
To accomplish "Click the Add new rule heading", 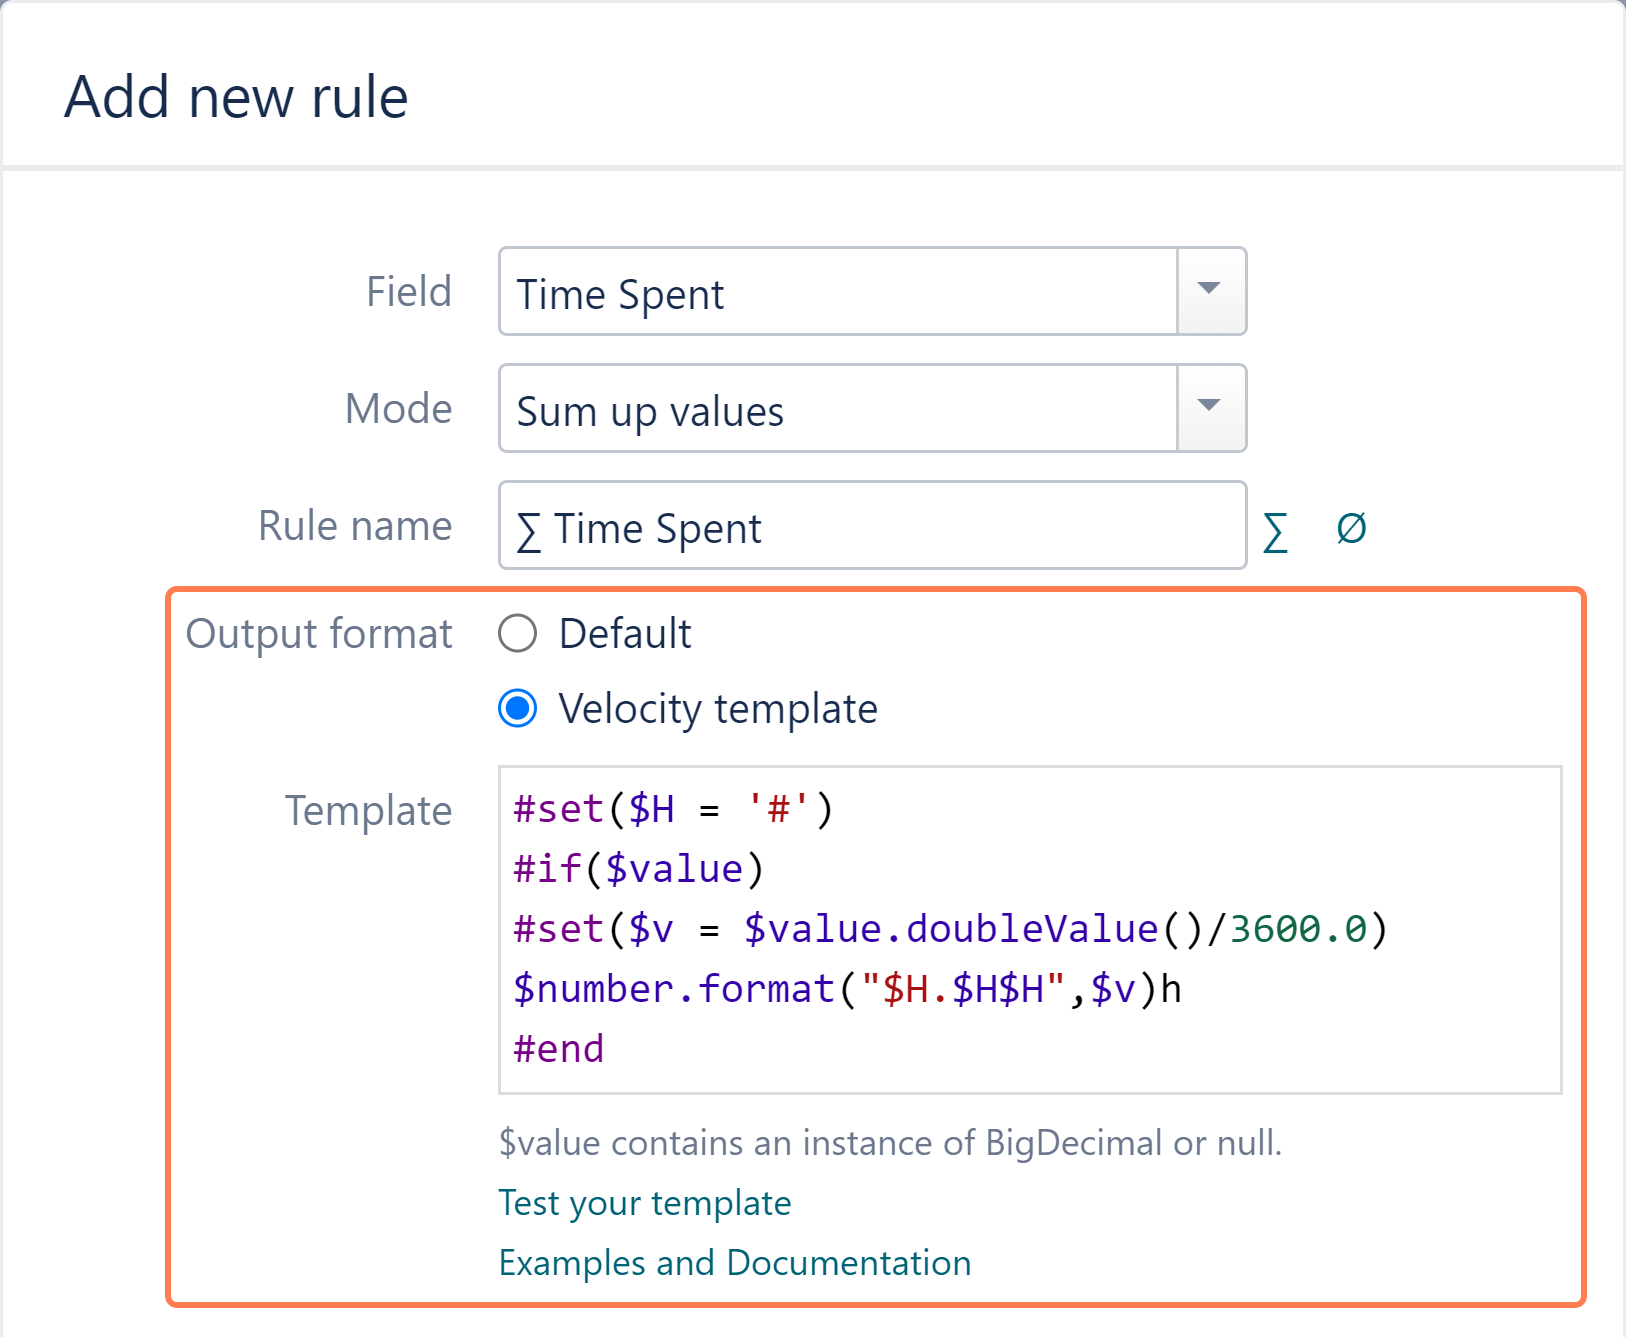I will coord(236,98).
